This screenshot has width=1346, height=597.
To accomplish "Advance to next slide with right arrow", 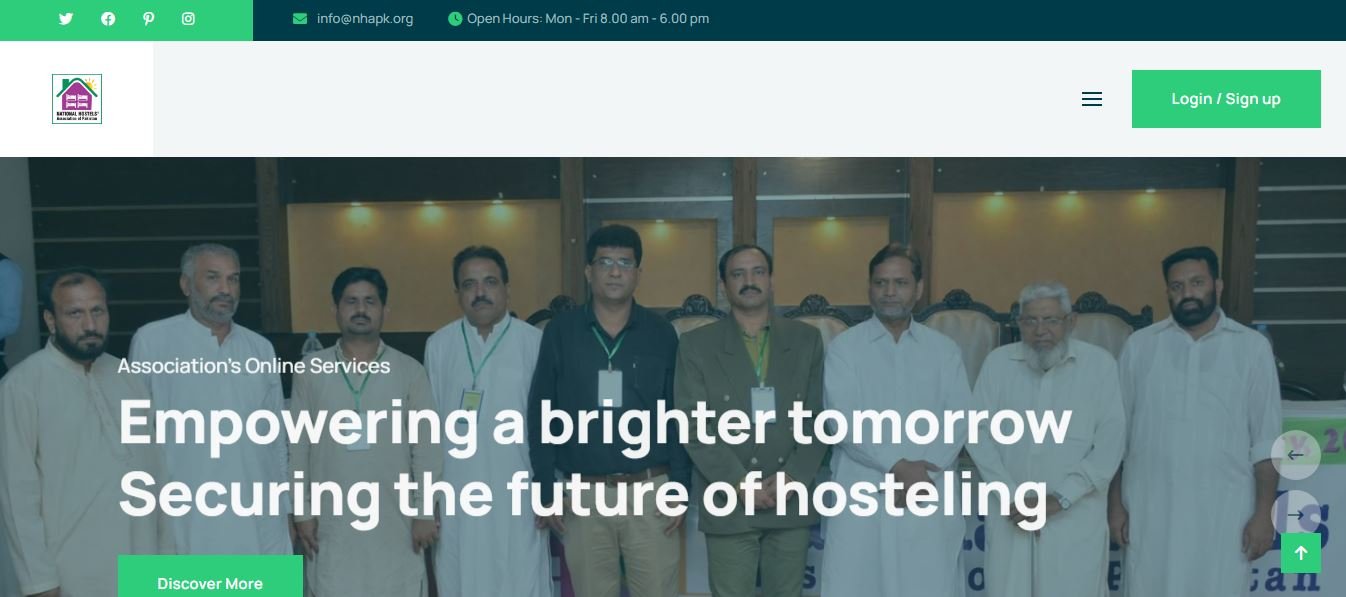I will point(1296,515).
